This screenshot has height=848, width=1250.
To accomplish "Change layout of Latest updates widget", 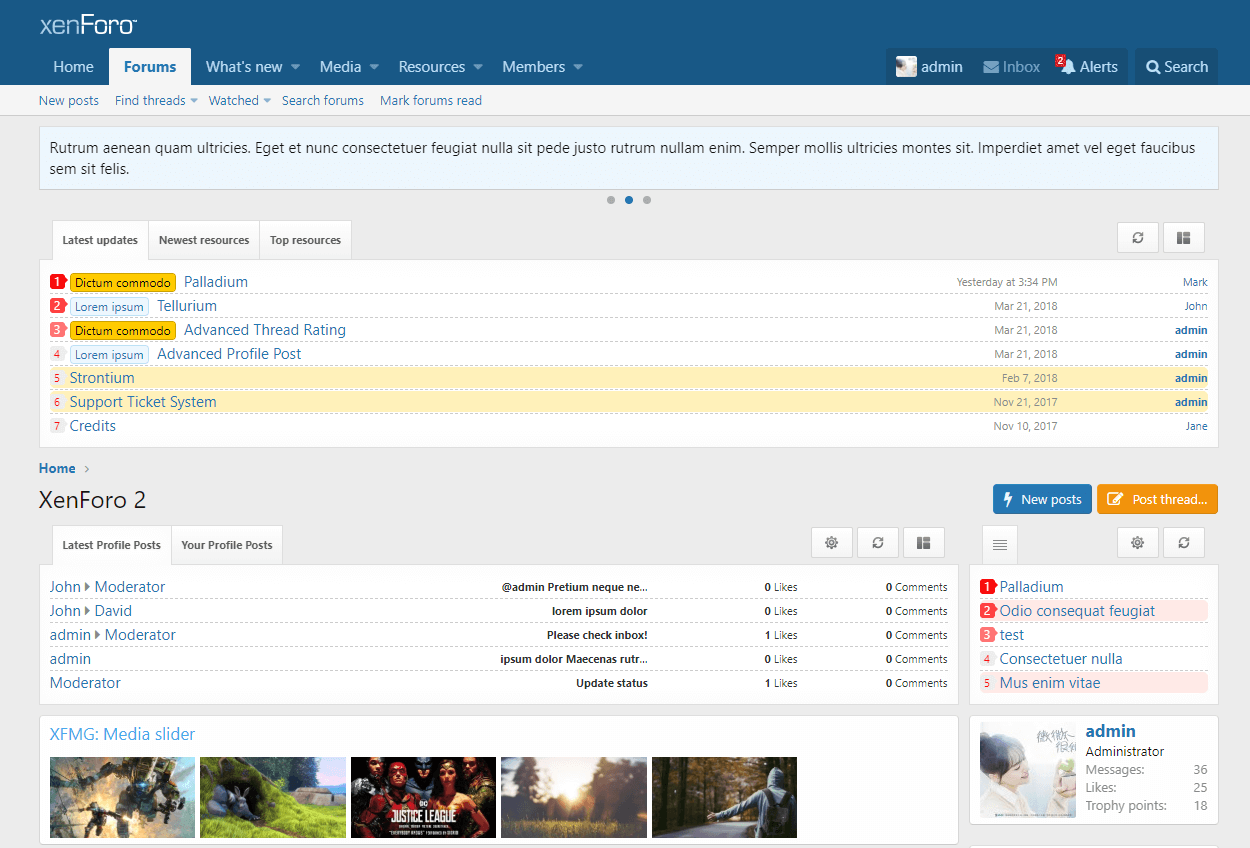I will pyautogui.click(x=1184, y=238).
